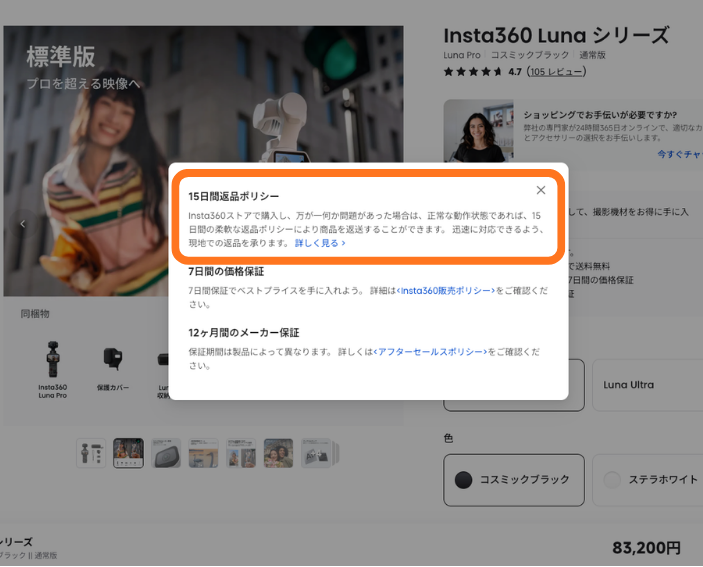The width and height of the screenshot is (703, 567).
Task: Click the 7日間の価格保証 heading in popup
Action: (226, 272)
